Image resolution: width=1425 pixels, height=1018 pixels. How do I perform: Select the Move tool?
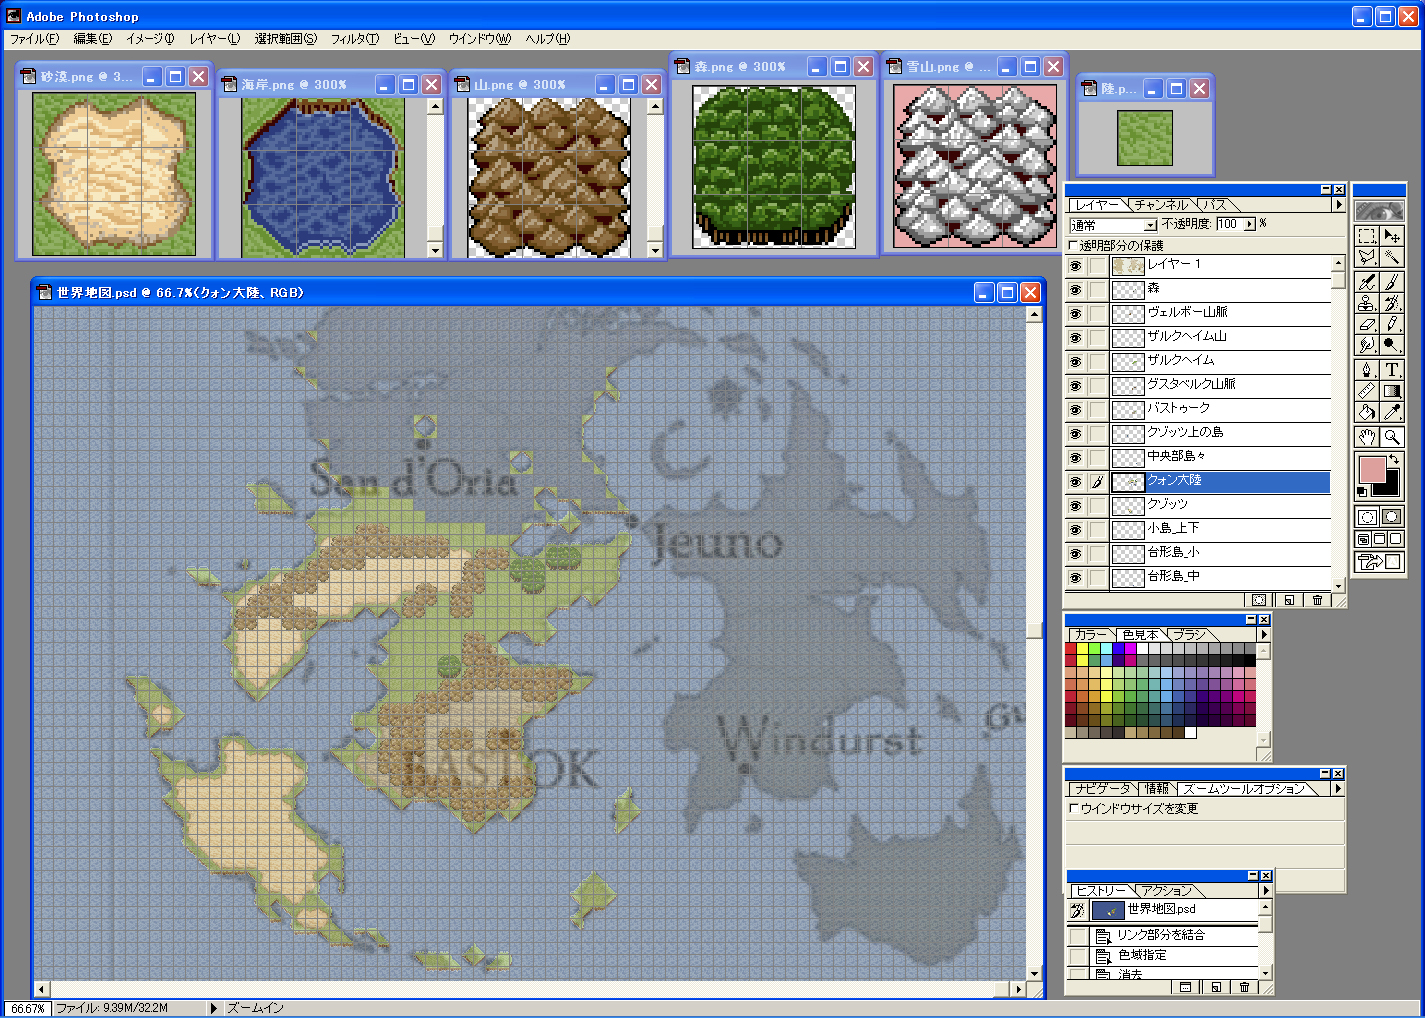(1392, 237)
